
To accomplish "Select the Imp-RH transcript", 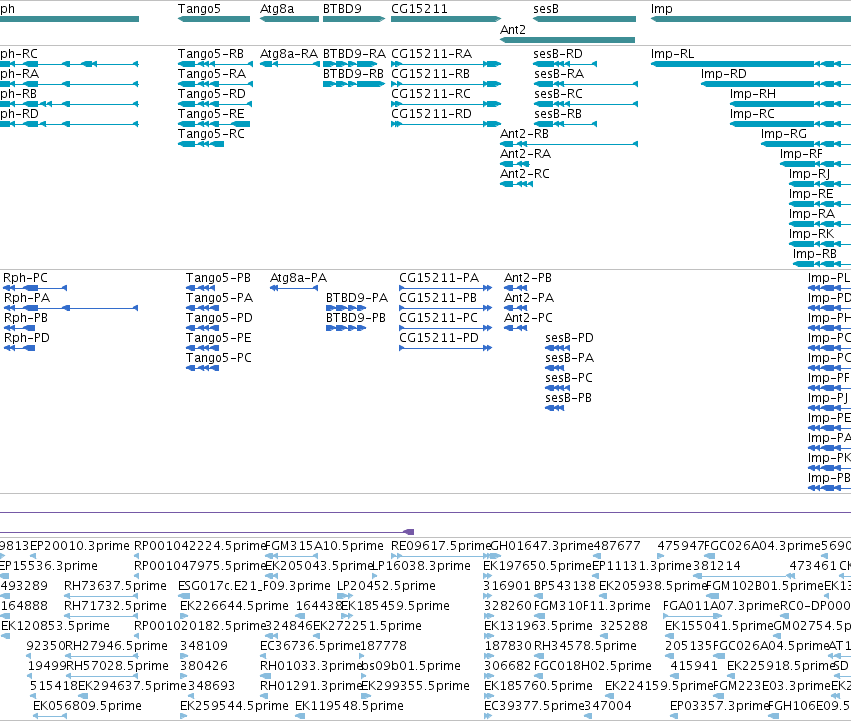I will point(790,104).
